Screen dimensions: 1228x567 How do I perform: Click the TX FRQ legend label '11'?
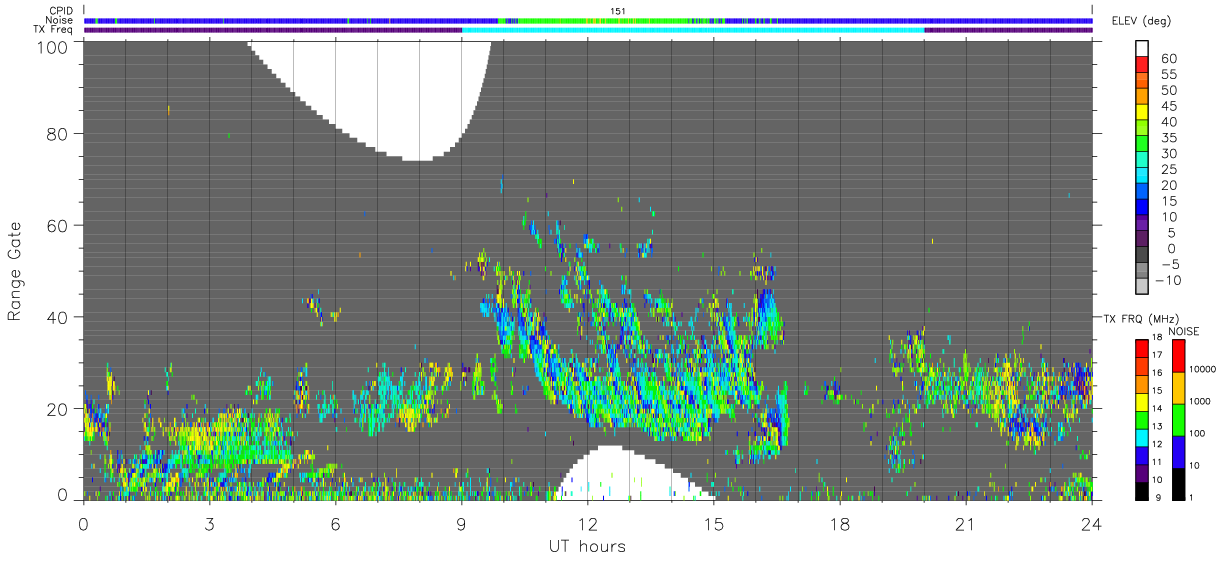click(1157, 462)
